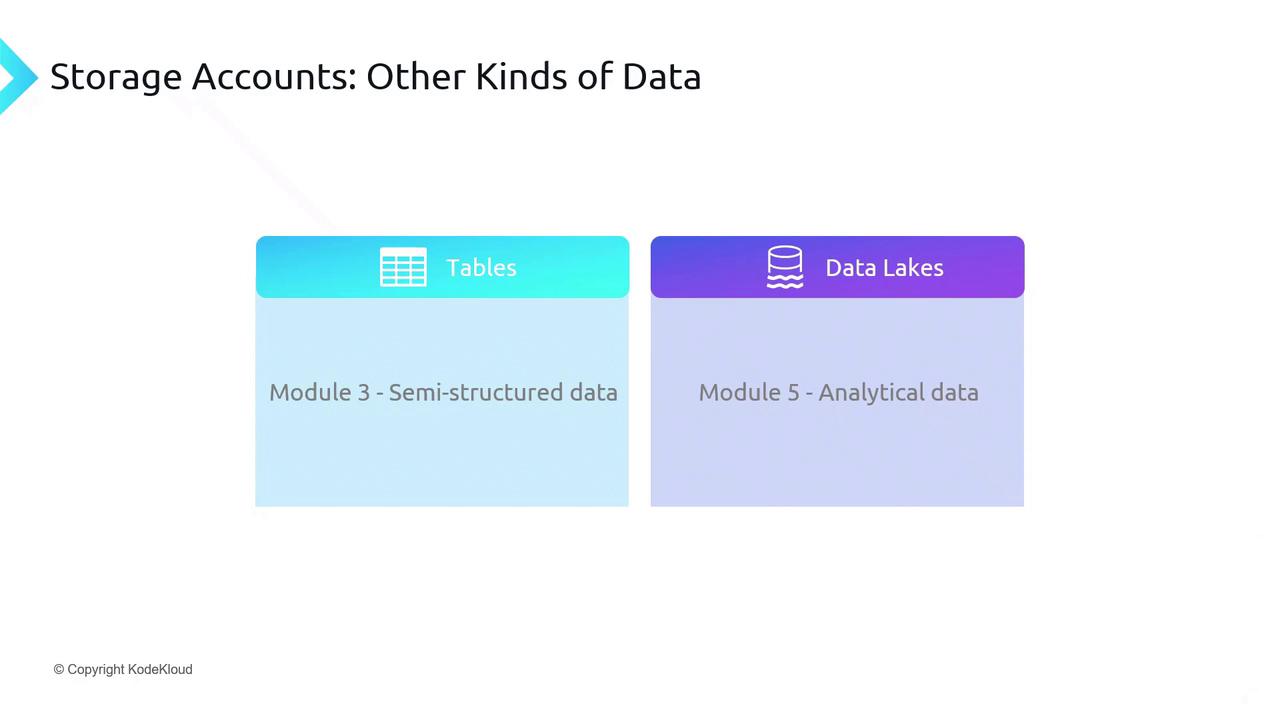Click the Data Lakes database icon
Viewport: 1280px width, 720px height.
(x=785, y=267)
